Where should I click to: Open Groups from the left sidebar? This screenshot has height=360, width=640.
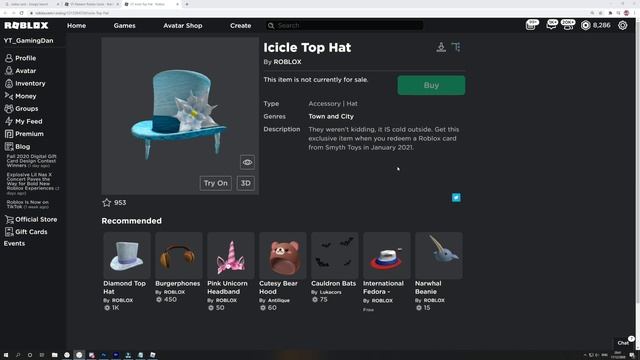click(x=21, y=109)
